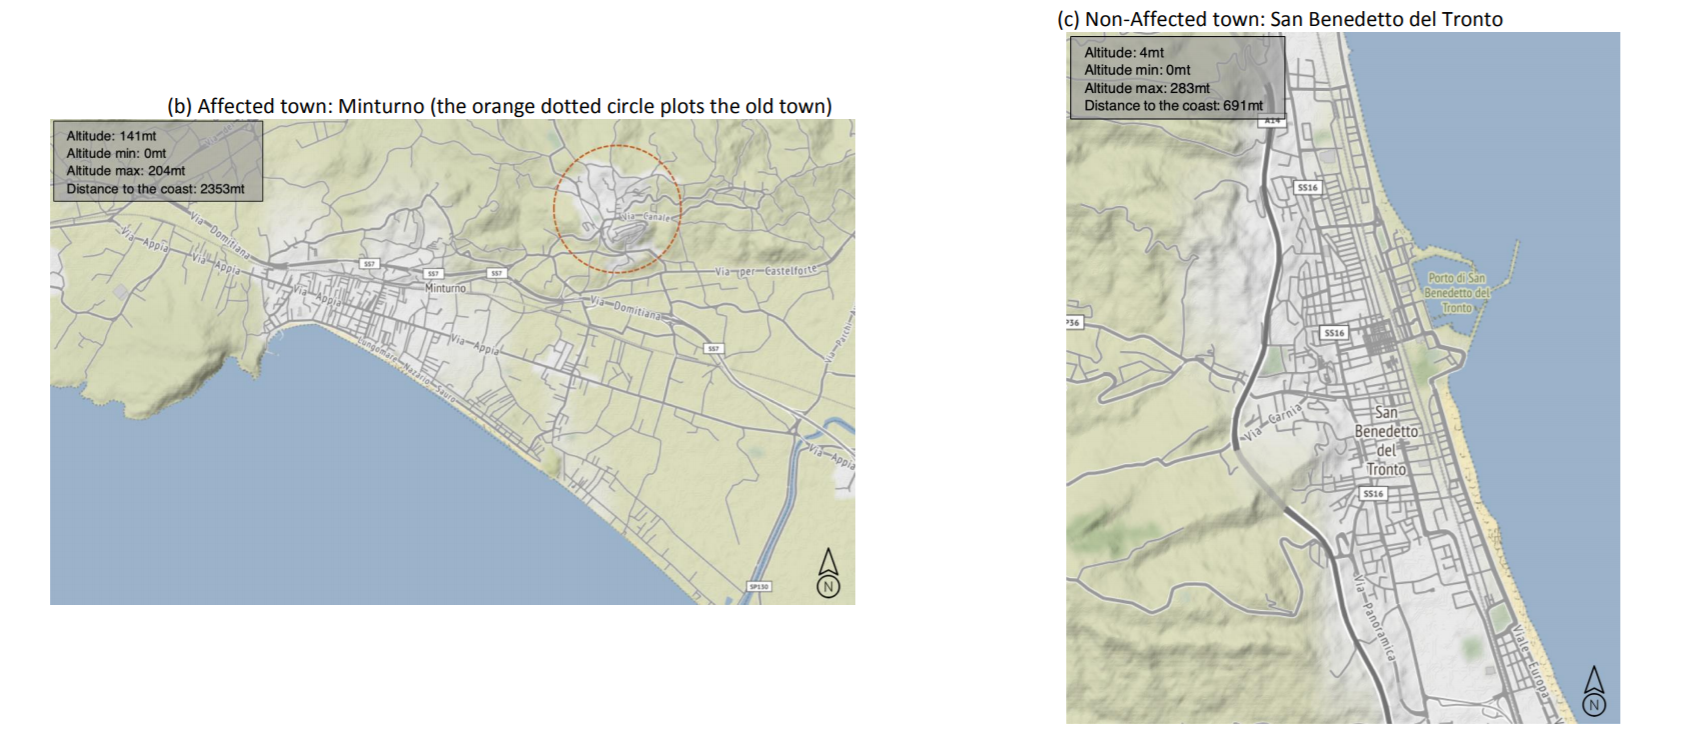1696x741 pixels.
Task: Click the "(c) Non-Affected town" caption
Action: coord(1279,19)
